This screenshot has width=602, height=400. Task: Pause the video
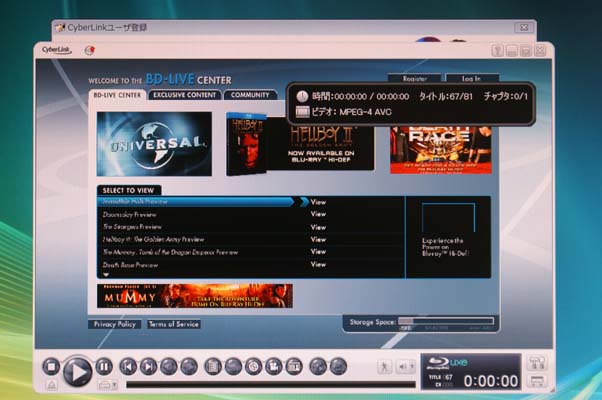(104, 367)
